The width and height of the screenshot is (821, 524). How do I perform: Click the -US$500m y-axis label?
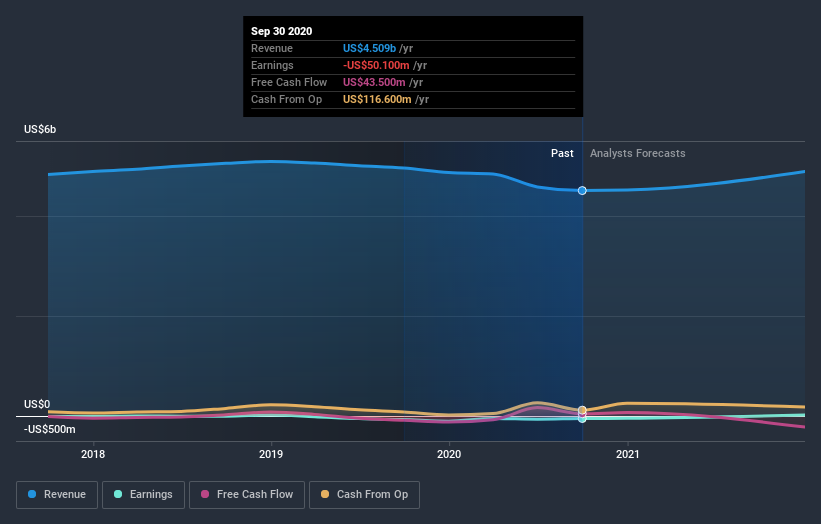click(49, 429)
